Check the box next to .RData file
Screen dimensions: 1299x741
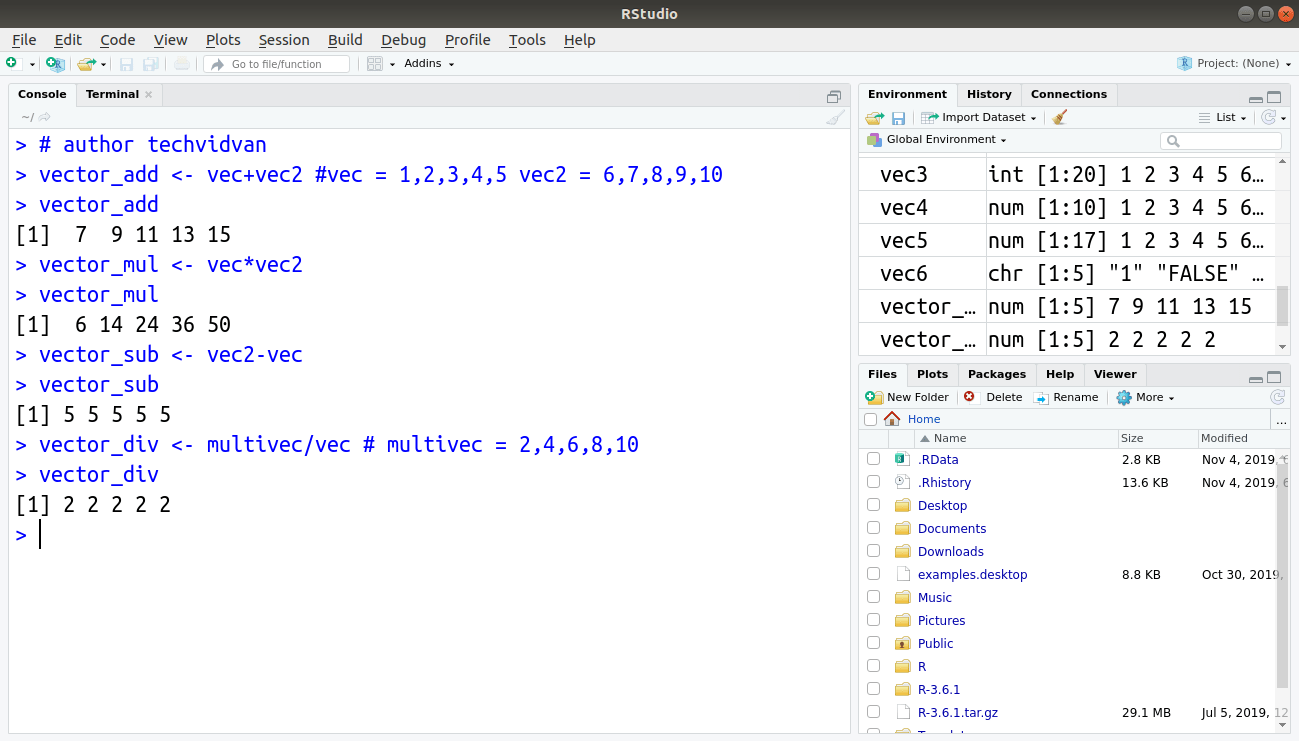tap(873, 459)
